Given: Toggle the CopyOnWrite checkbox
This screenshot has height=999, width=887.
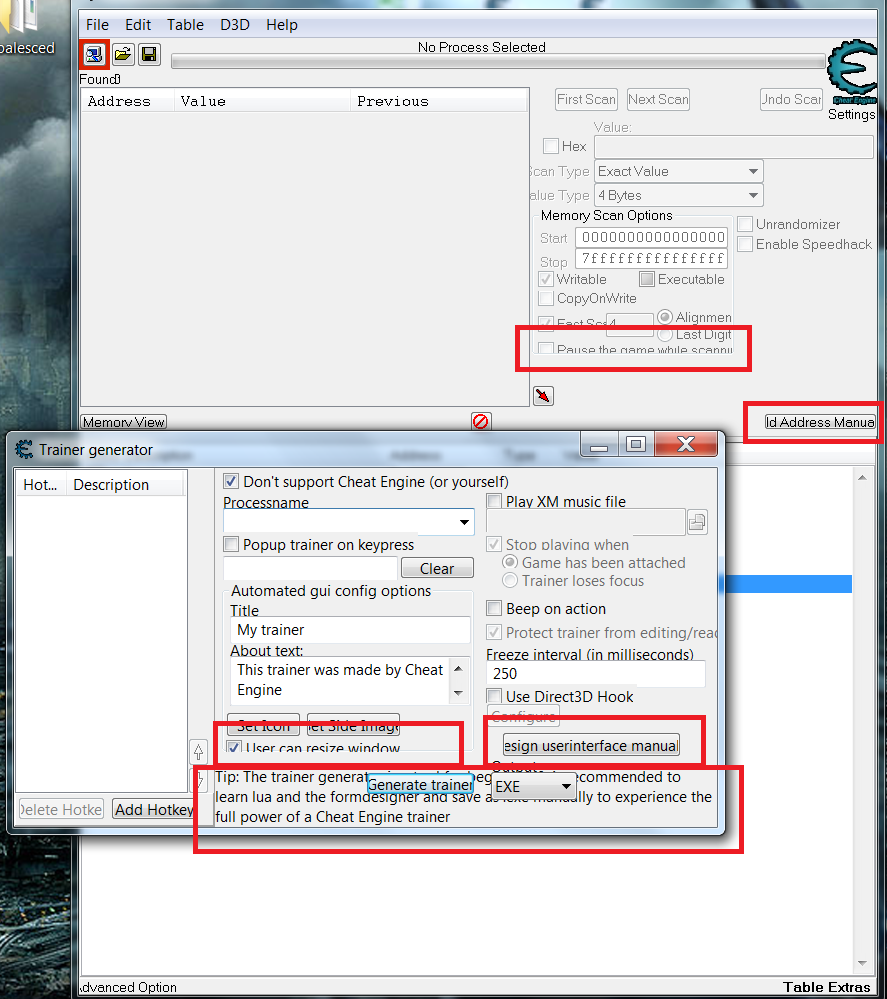Looking at the screenshot, I should click(545, 298).
